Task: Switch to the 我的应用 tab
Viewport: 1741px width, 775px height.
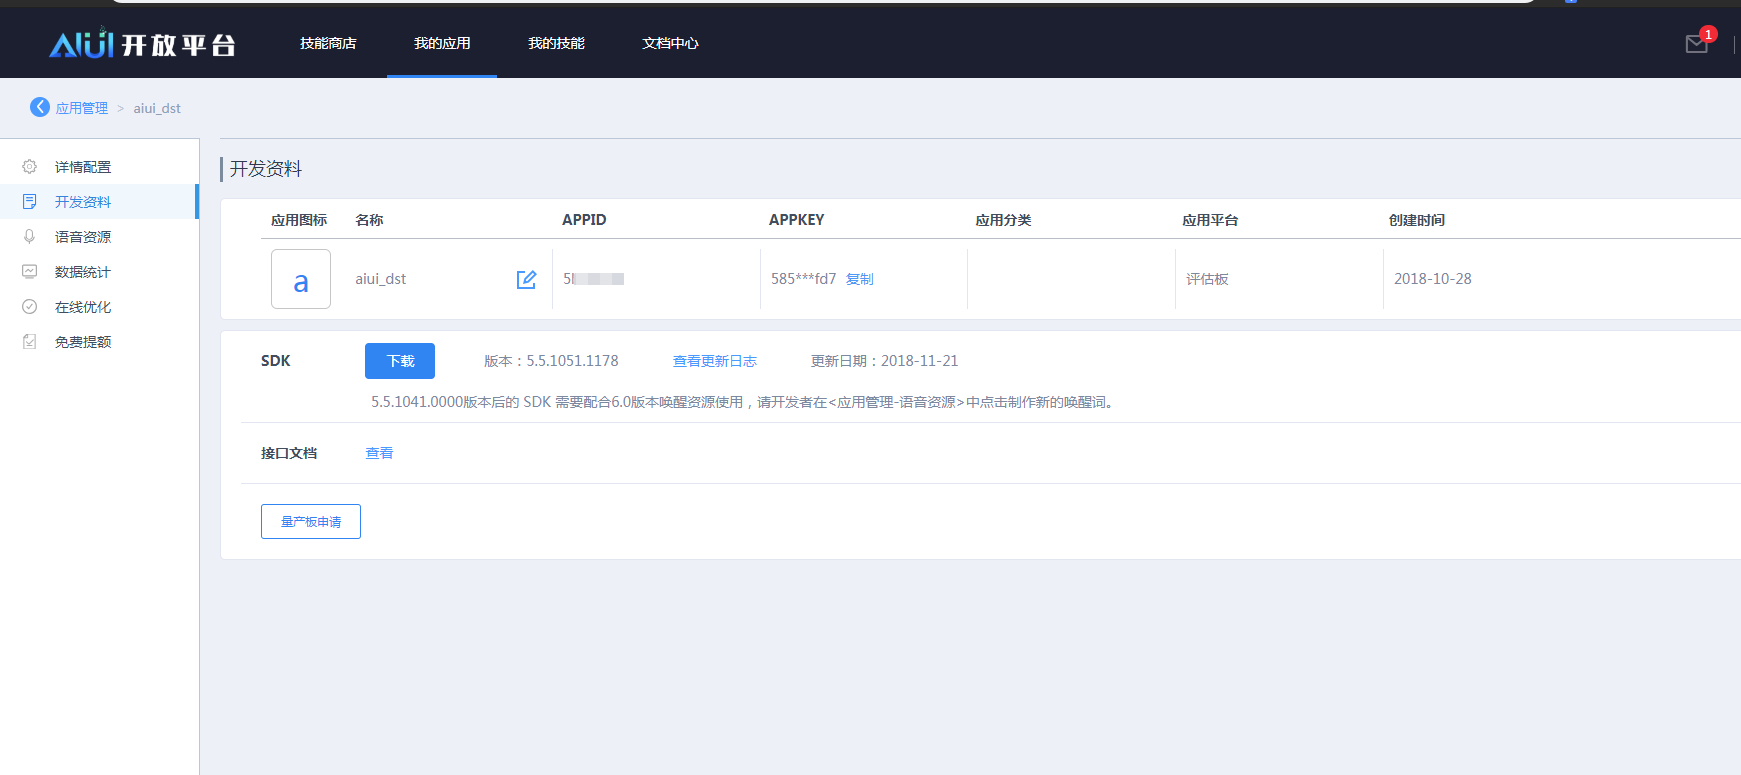Action: click(442, 43)
